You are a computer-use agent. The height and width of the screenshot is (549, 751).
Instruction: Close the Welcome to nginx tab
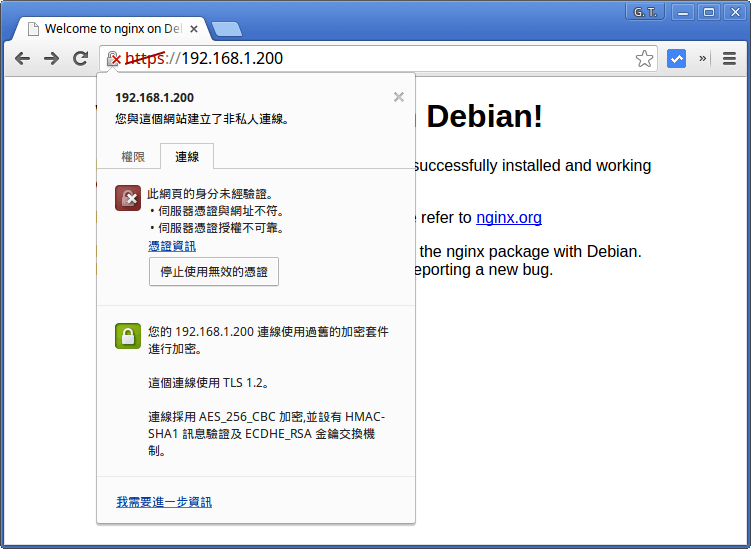(194, 29)
